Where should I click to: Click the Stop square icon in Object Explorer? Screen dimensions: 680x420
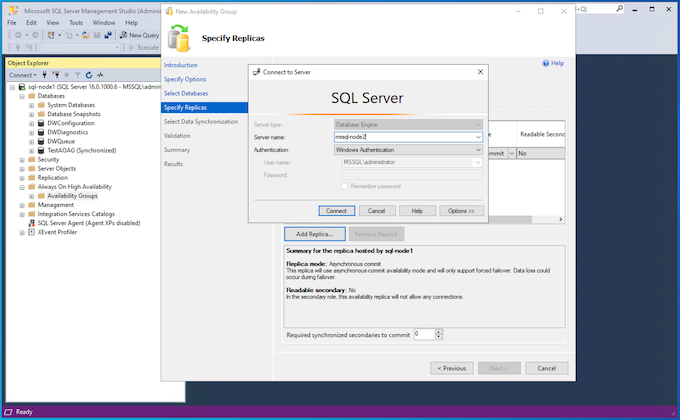(67, 75)
